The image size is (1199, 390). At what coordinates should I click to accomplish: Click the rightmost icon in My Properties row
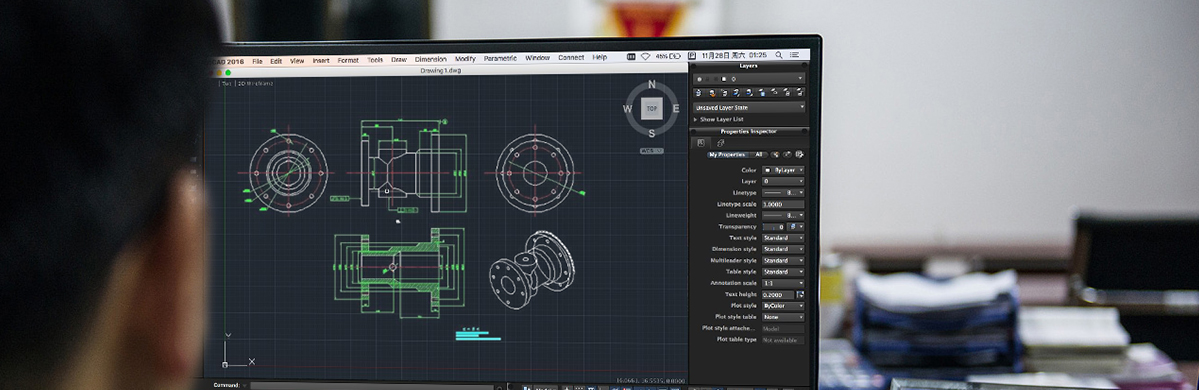point(799,154)
